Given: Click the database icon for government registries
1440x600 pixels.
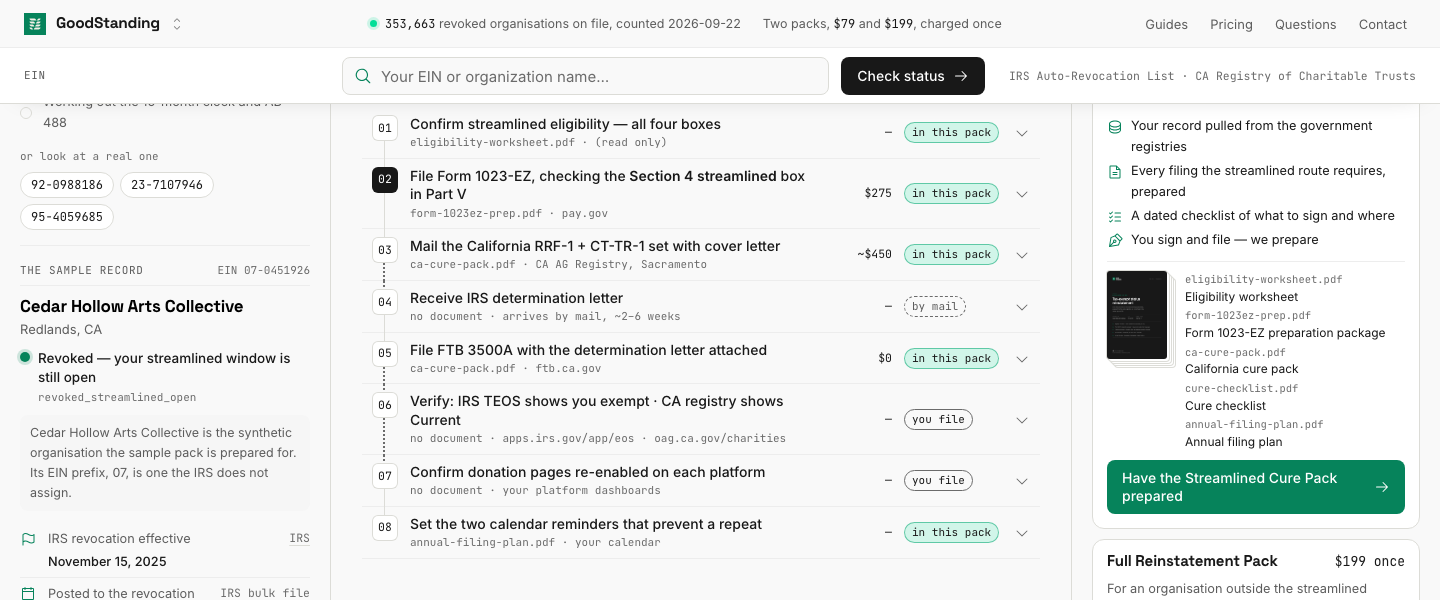Looking at the screenshot, I should point(1115,127).
